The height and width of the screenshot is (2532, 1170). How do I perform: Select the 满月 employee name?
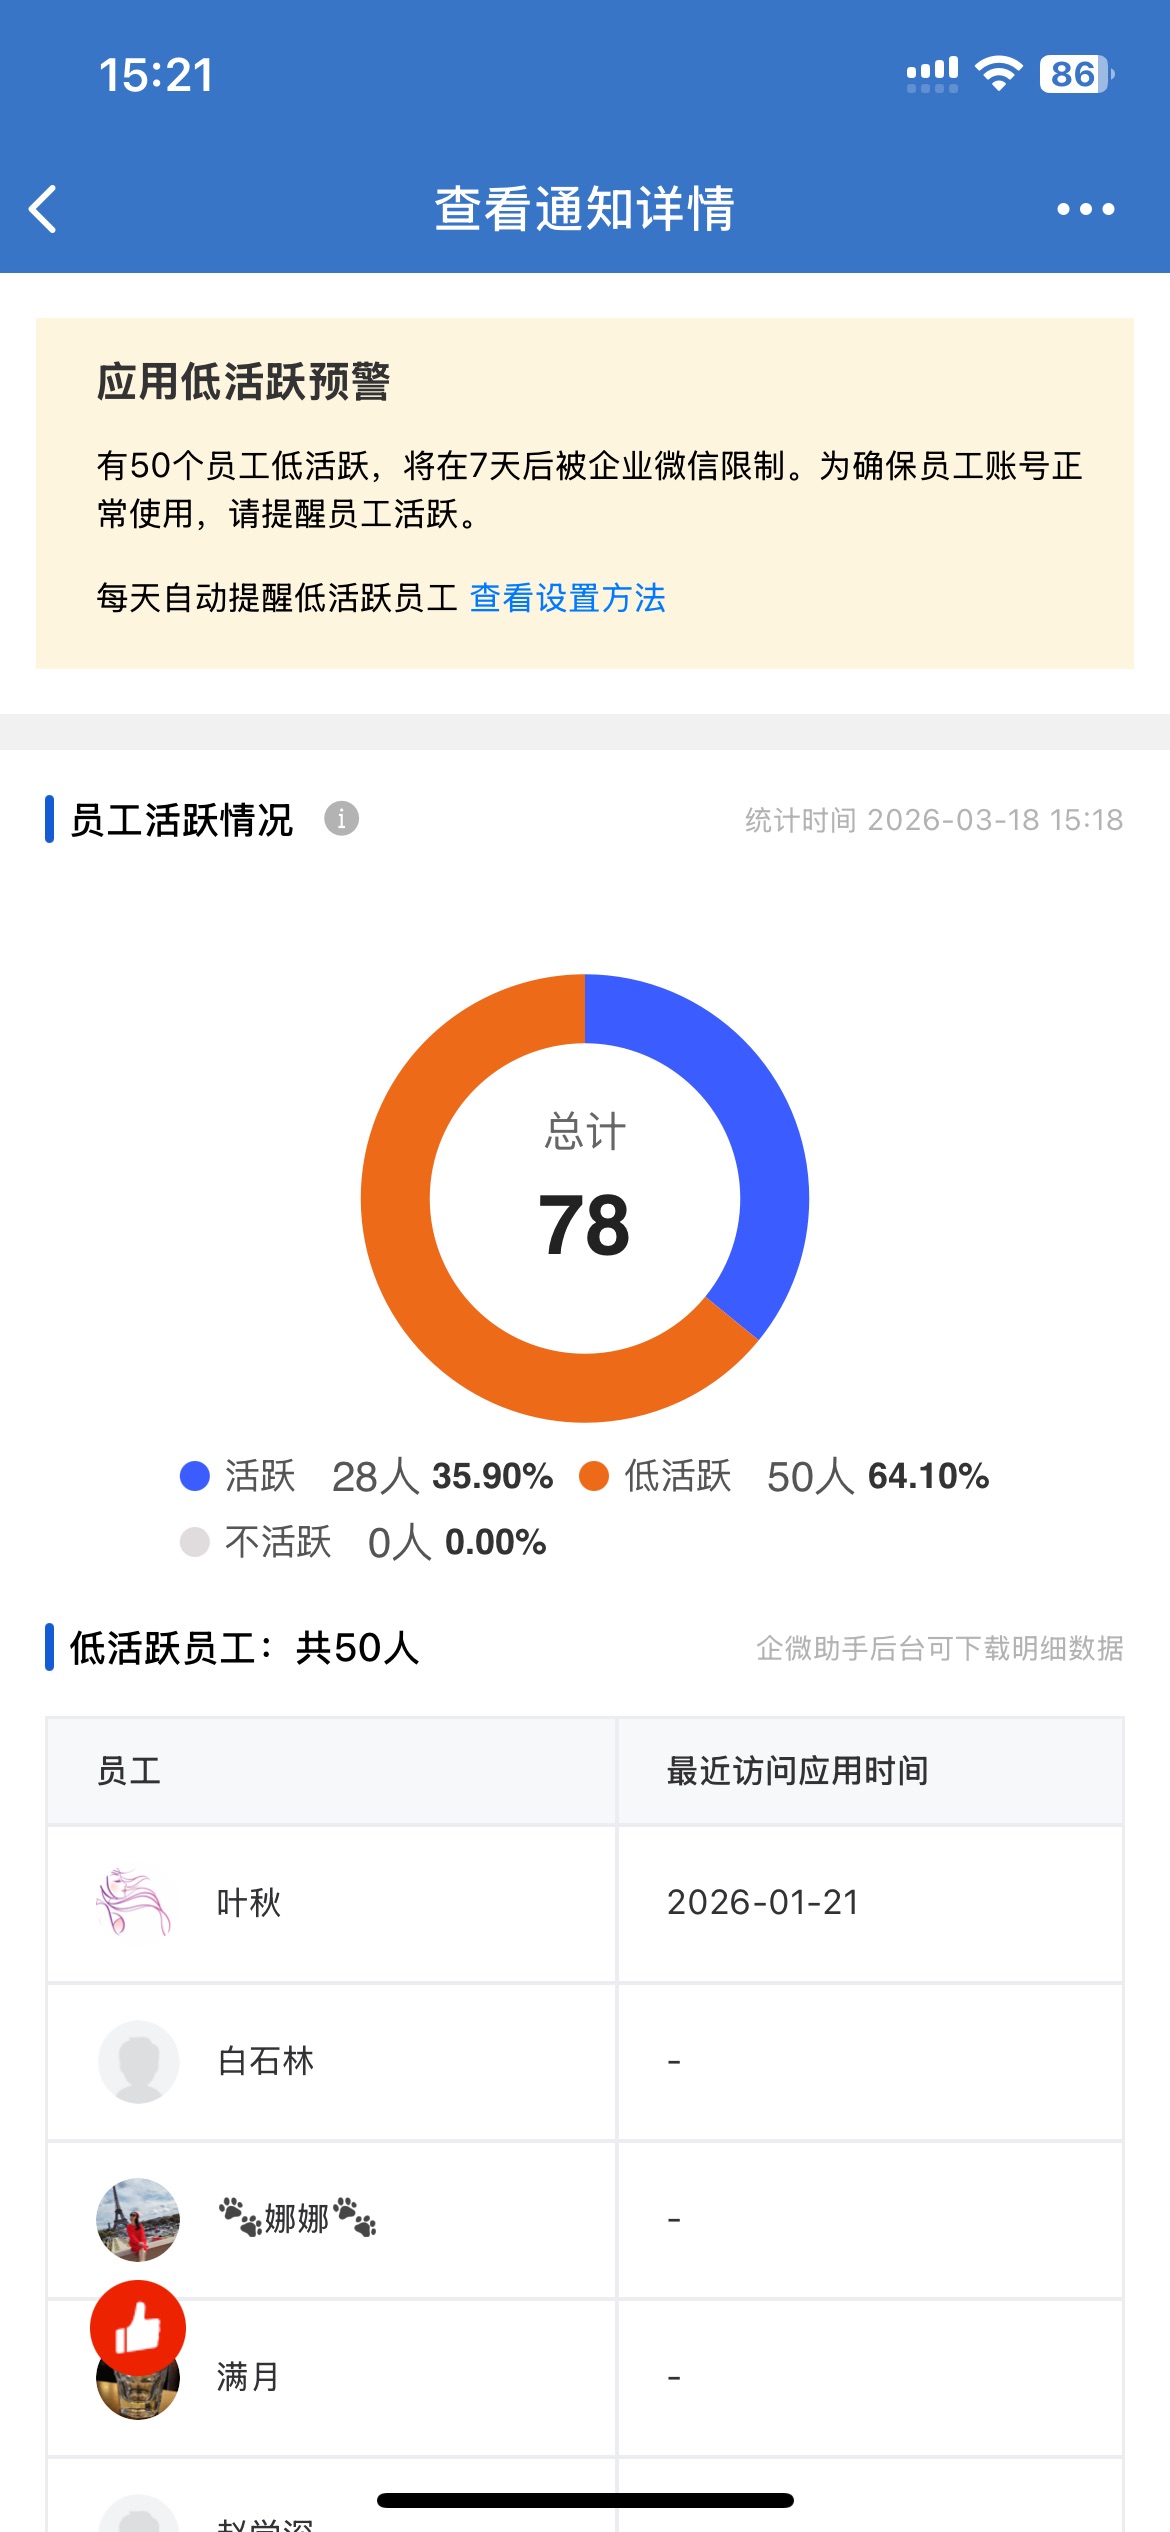point(248,2377)
